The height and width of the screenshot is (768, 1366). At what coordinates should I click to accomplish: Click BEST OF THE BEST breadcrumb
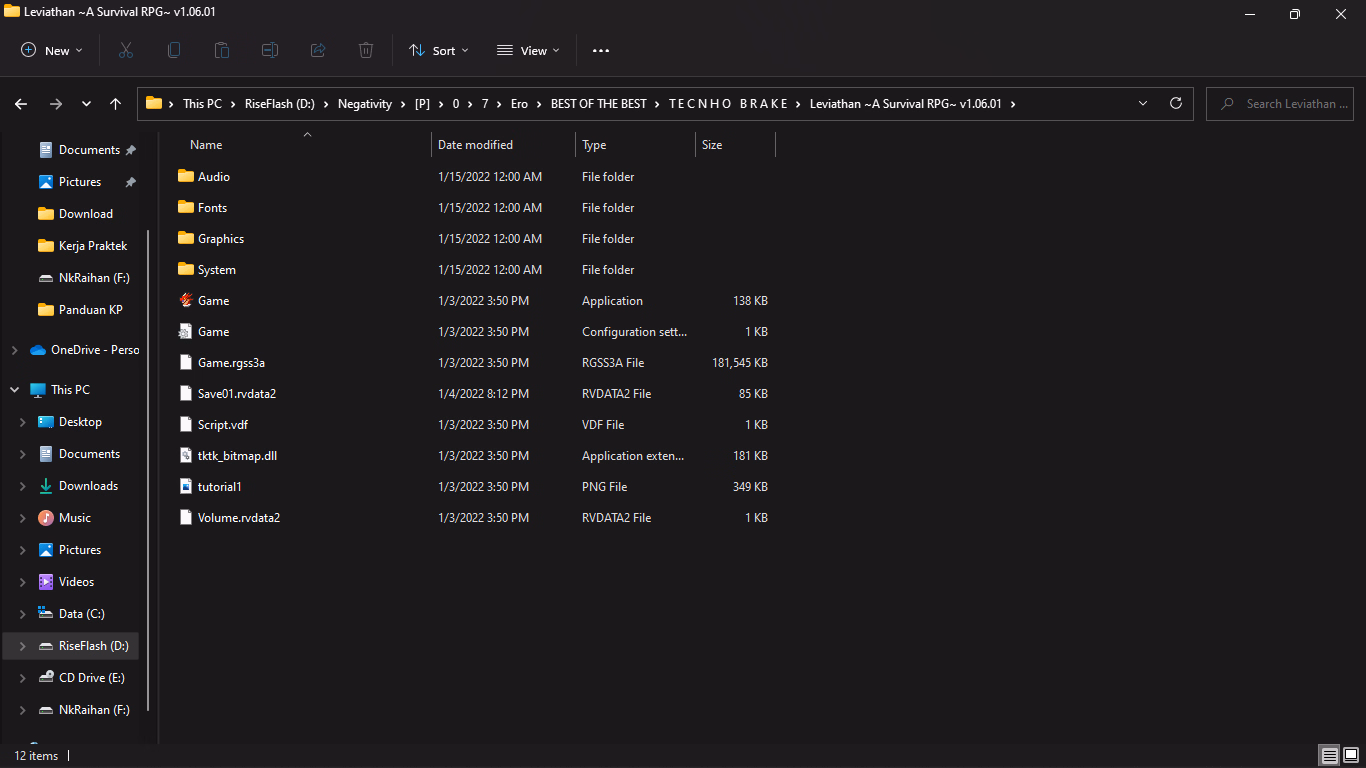coord(598,104)
